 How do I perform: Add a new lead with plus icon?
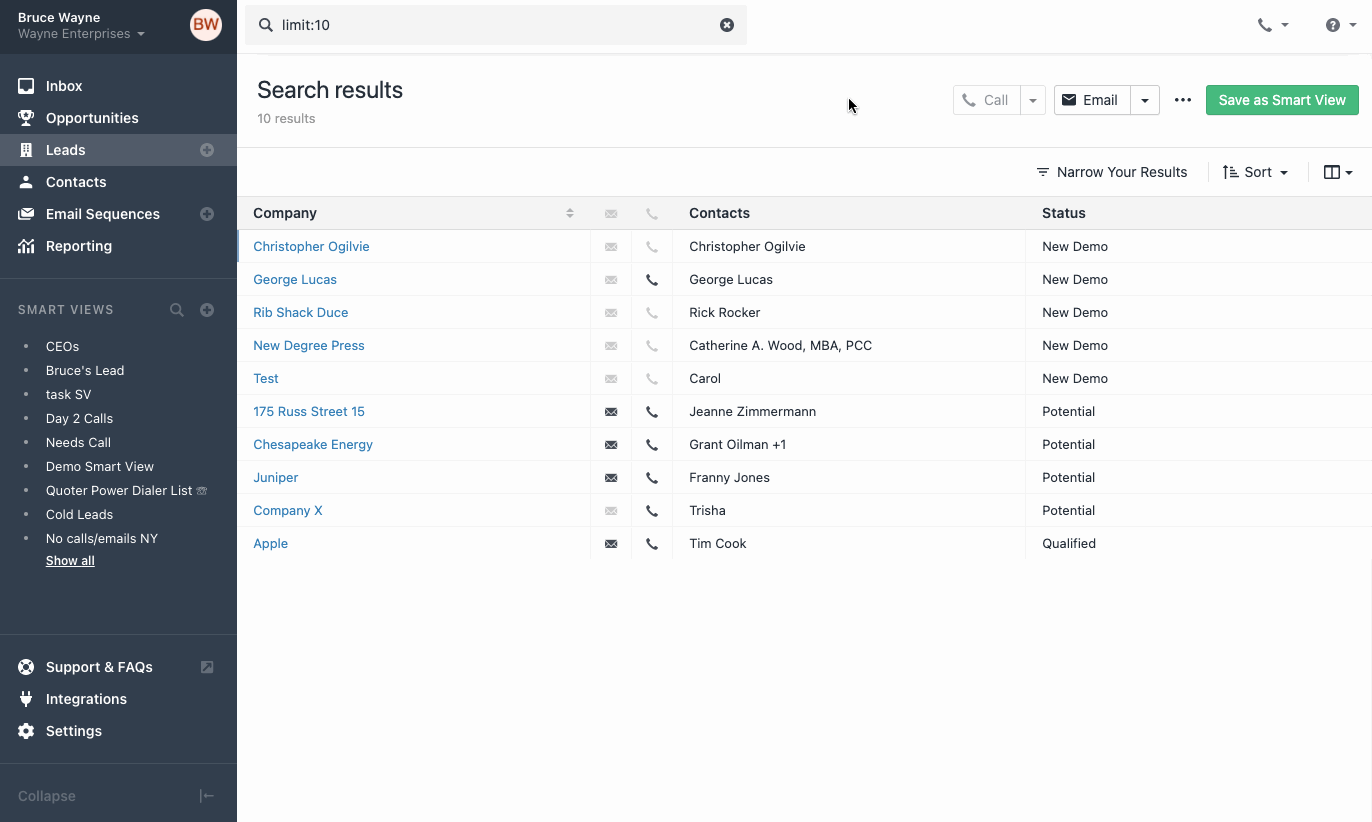tap(207, 150)
